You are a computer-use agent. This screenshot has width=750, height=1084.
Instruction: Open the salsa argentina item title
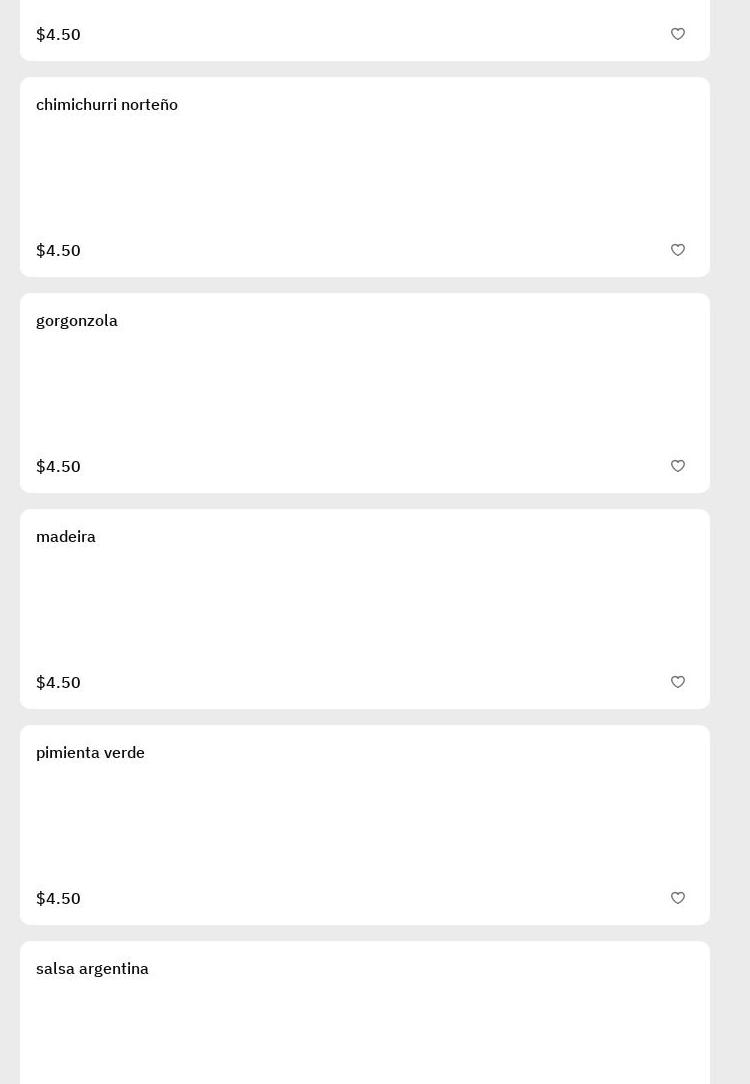coord(92,969)
